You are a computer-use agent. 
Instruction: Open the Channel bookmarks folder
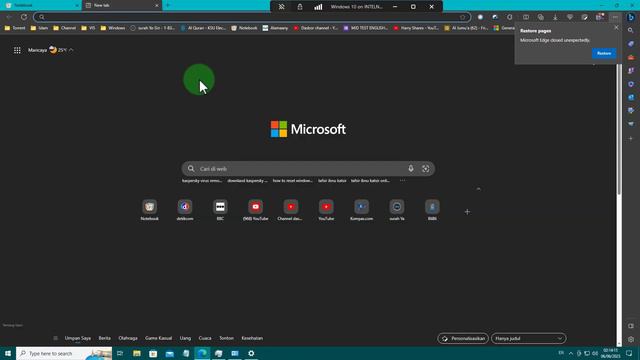[64, 28]
